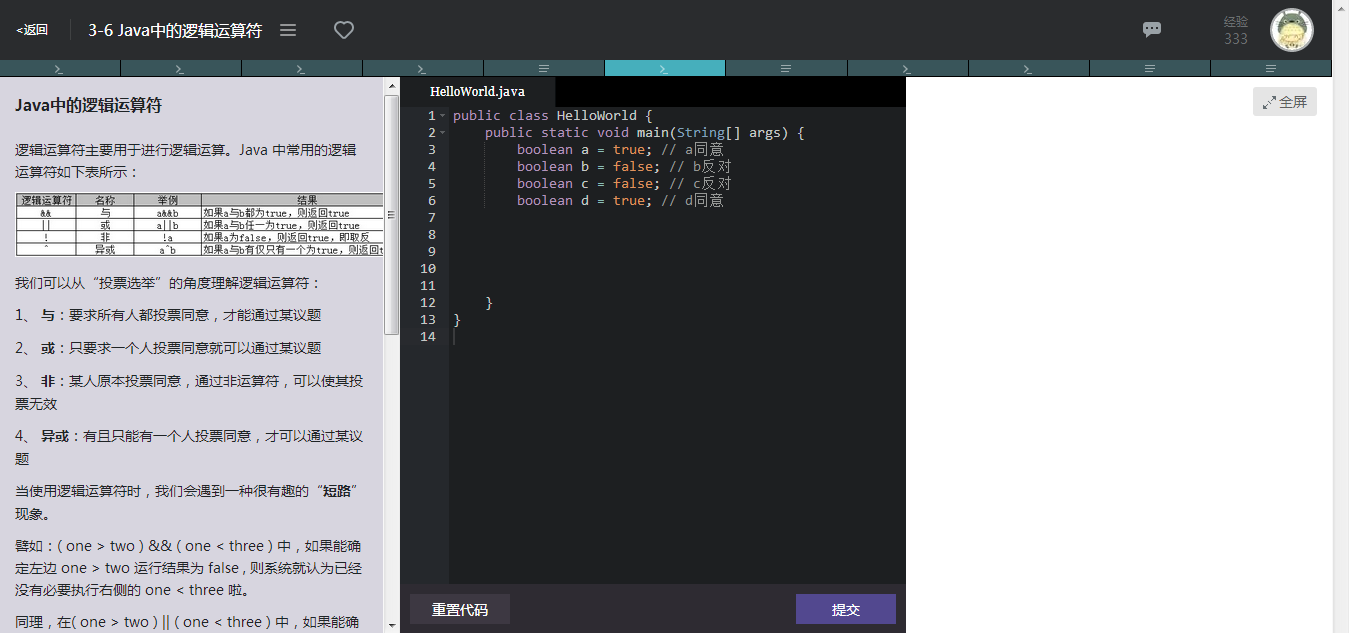
Task: Jump to the fourth coding section segment
Action: (x=423, y=68)
